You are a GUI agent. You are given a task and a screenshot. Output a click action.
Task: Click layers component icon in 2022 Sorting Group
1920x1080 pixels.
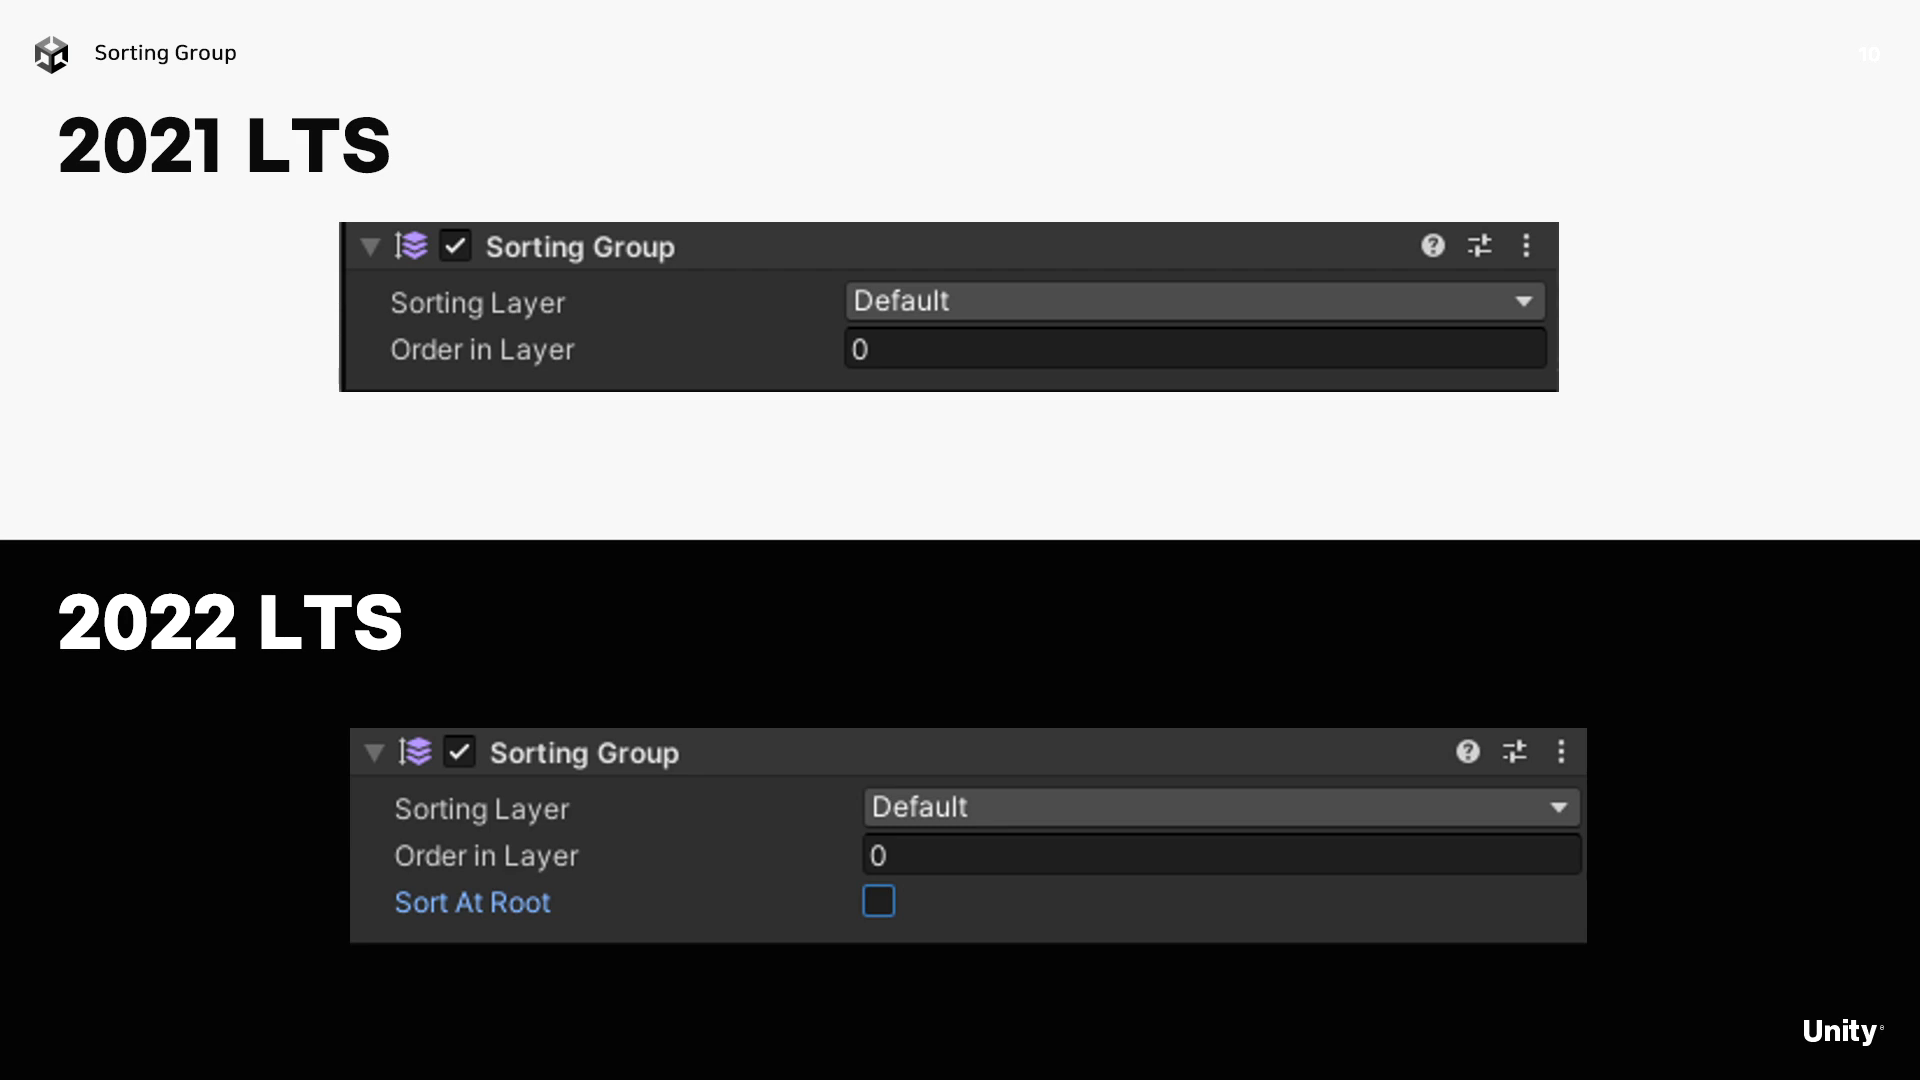(415, 752)
